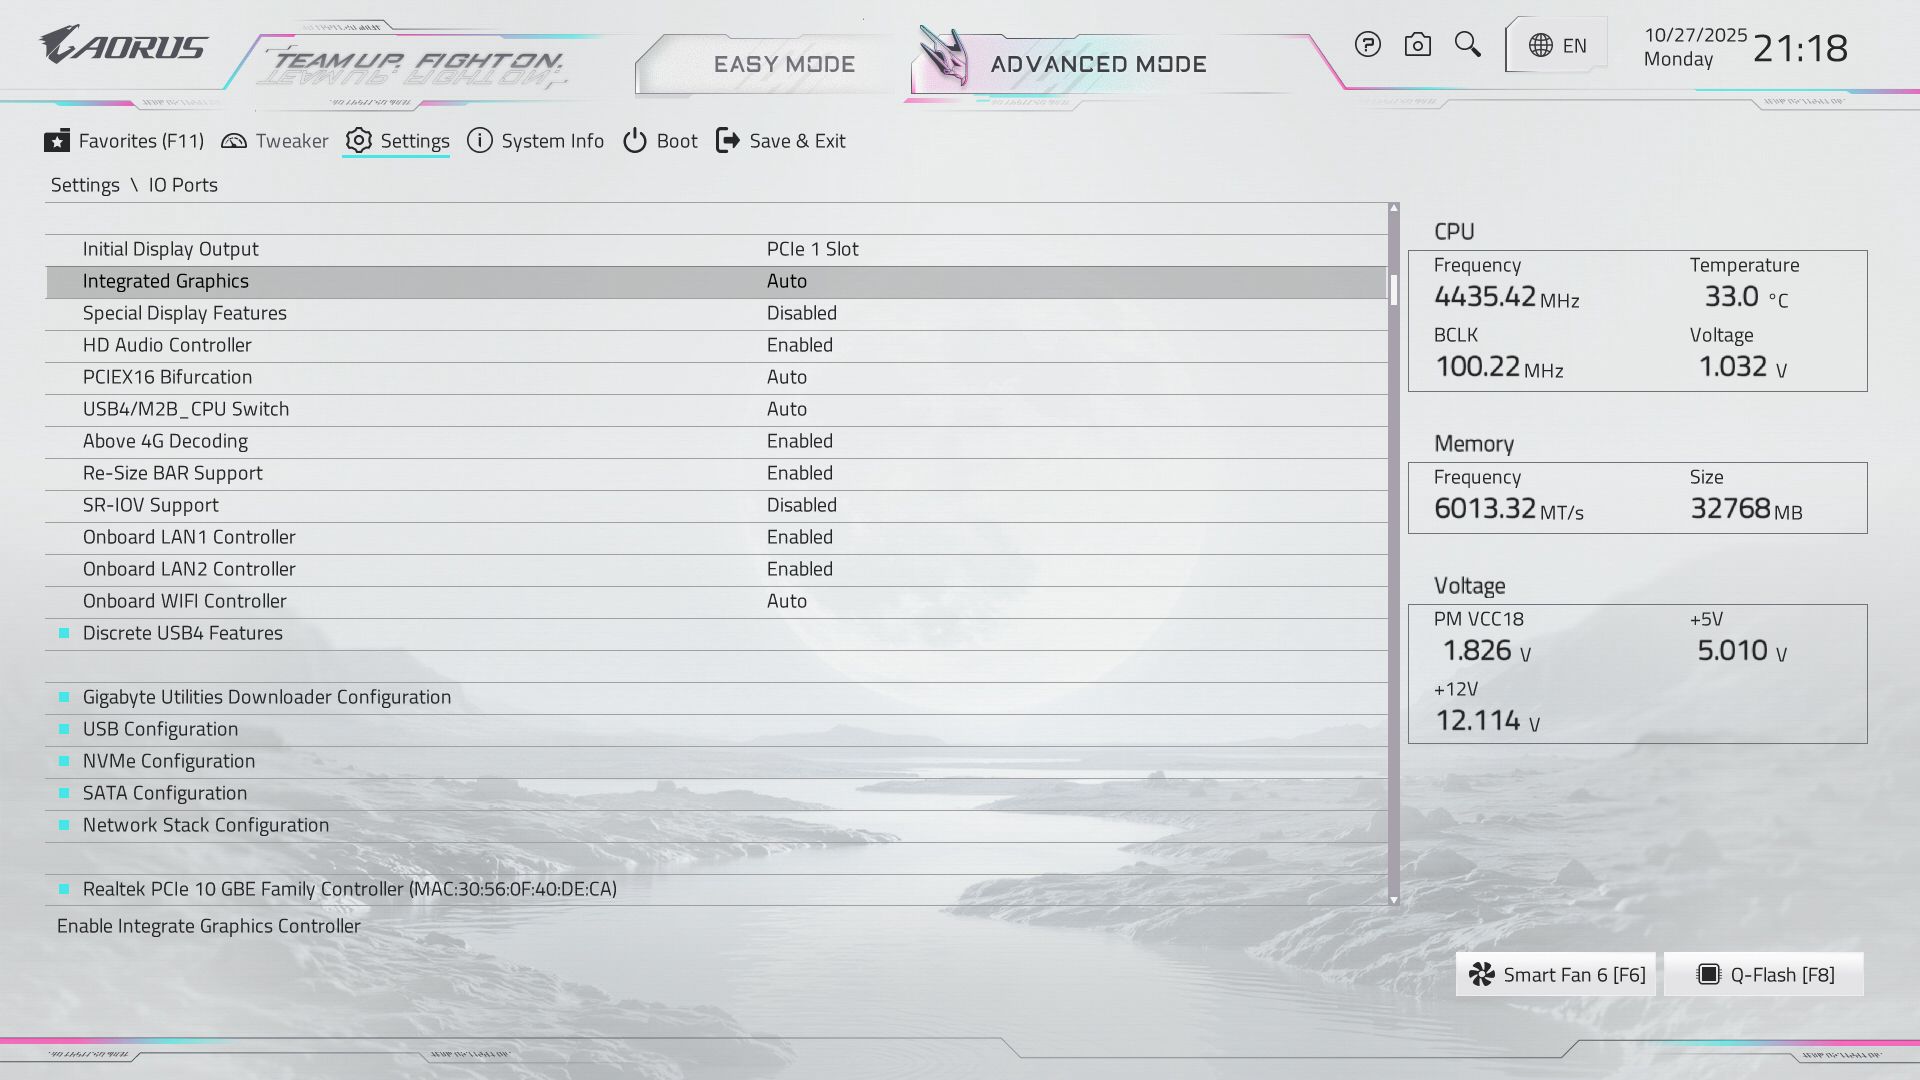1920x1080 pixels.
Task: Toggle HD Audio Controller Enabled value
Action: 799,345
